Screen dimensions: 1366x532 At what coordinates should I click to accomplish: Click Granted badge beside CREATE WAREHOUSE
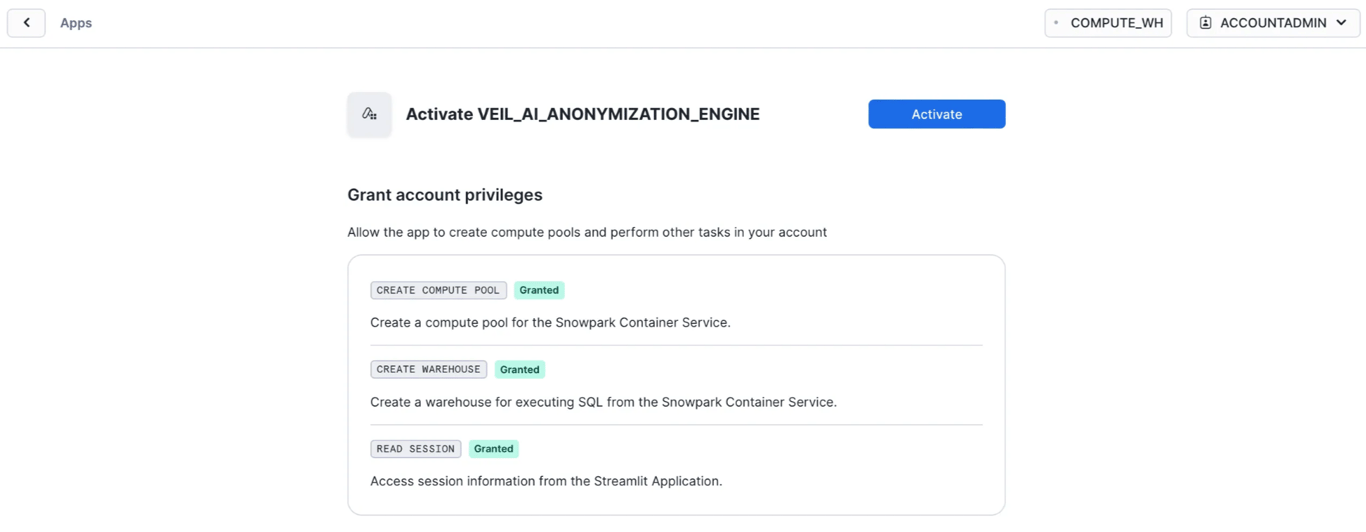click(x=520, y=369)
